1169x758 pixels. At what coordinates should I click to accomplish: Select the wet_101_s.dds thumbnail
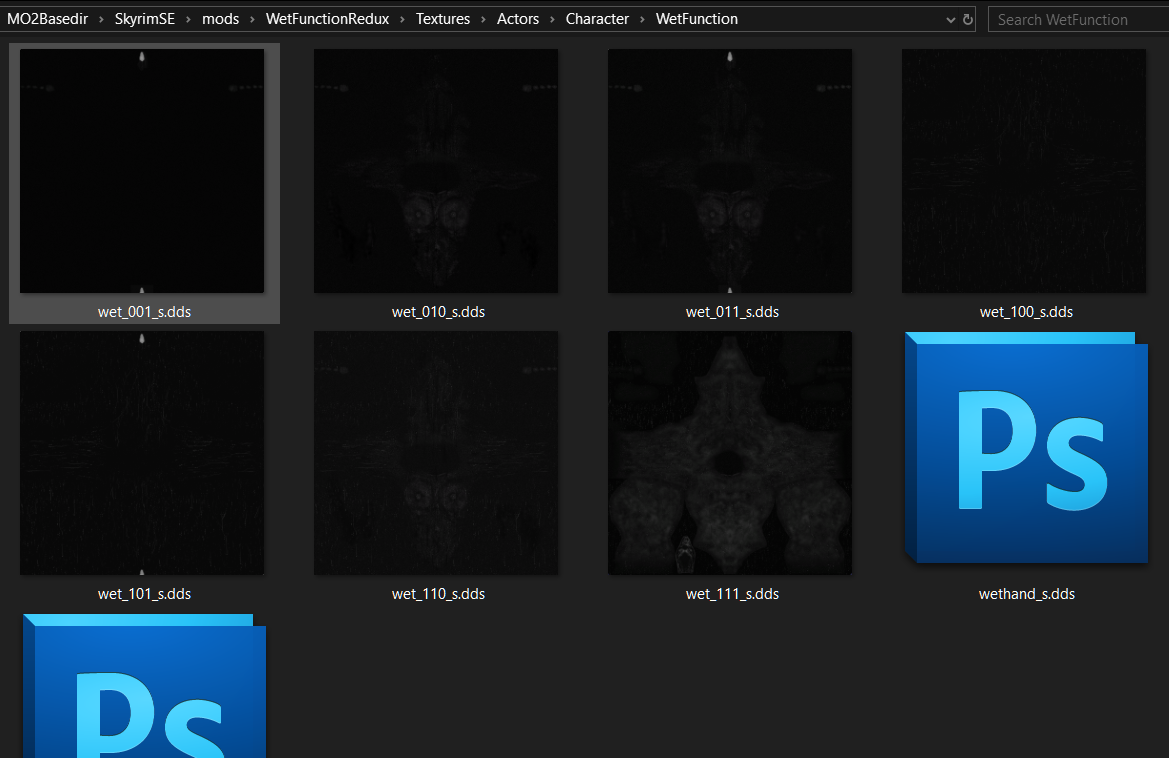(x=142, y=453)
